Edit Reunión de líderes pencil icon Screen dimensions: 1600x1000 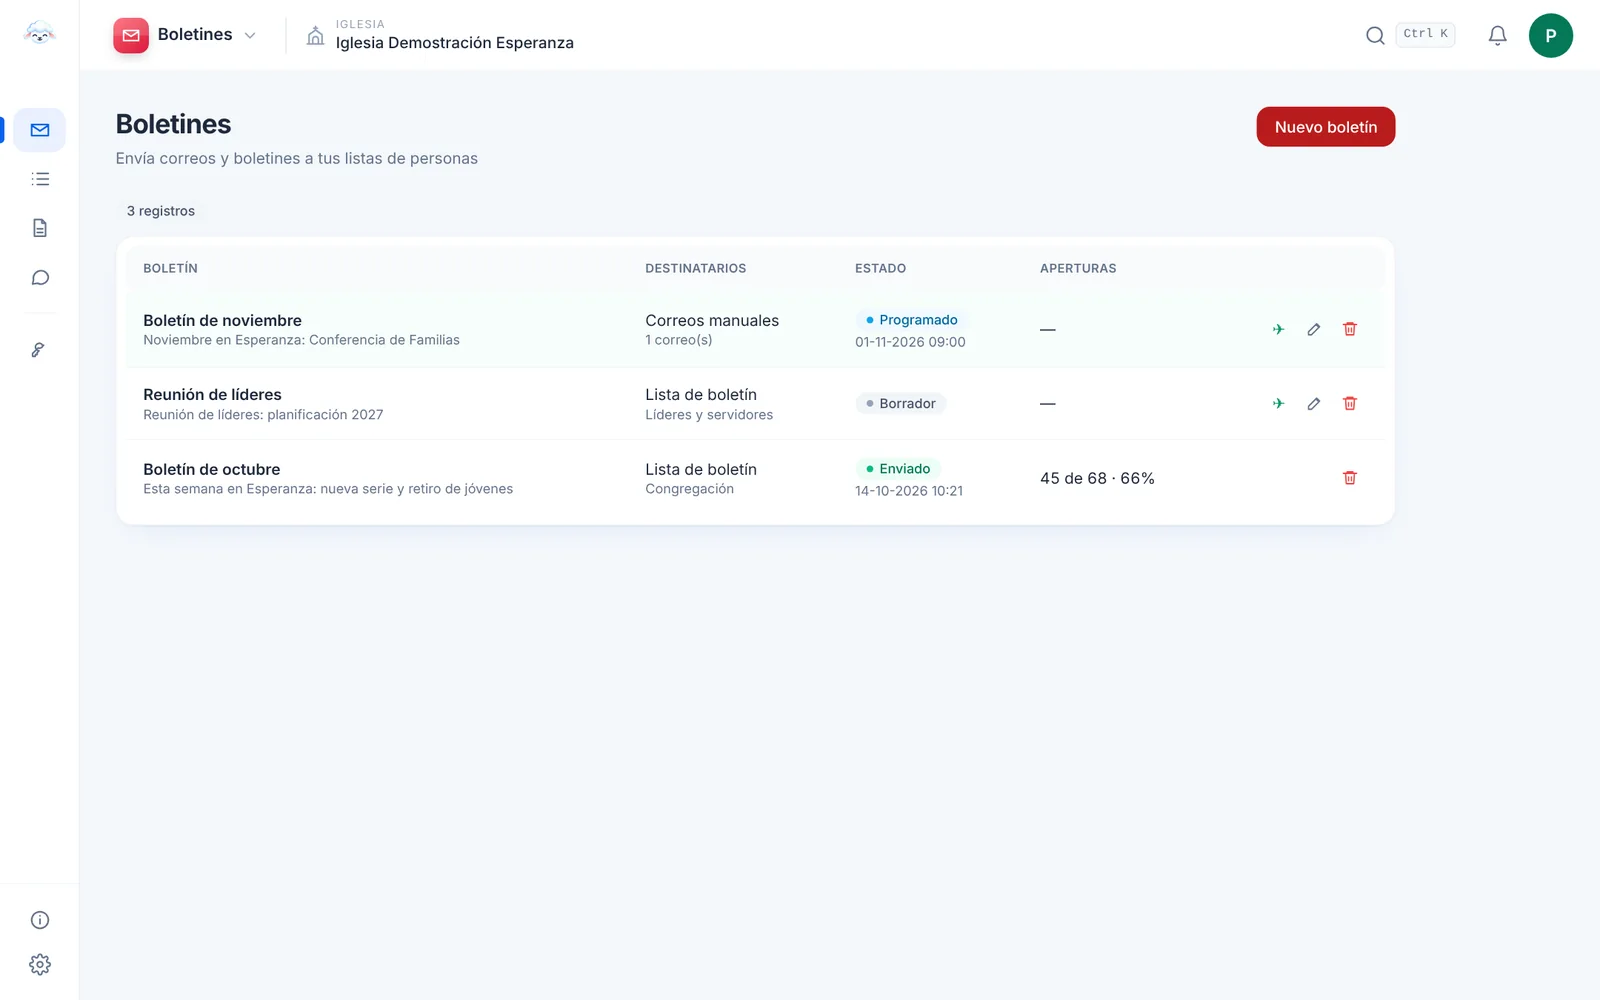pos(1314,403)
